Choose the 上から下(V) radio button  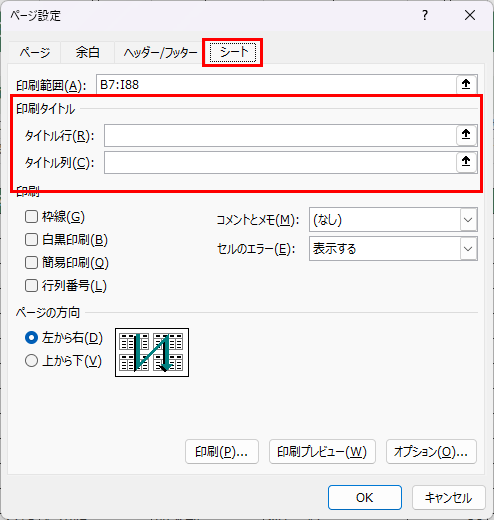[31, 361]
